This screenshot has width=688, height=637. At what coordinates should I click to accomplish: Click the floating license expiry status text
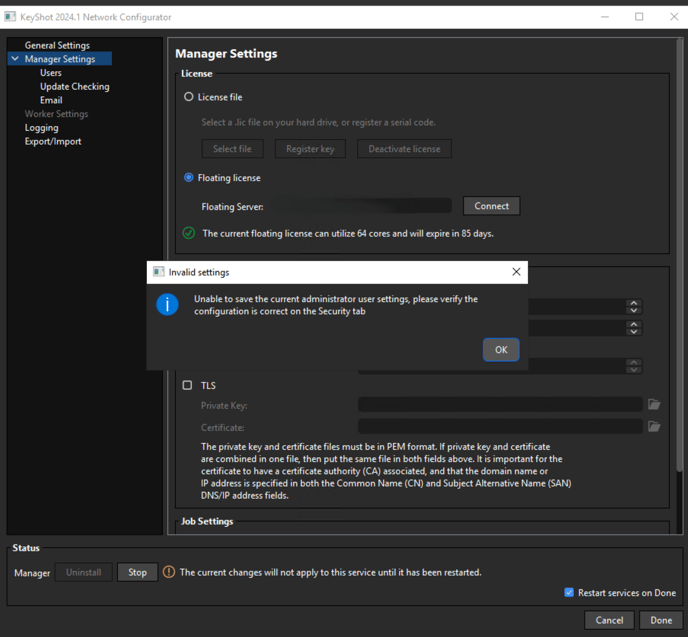[x=348, y=233]
